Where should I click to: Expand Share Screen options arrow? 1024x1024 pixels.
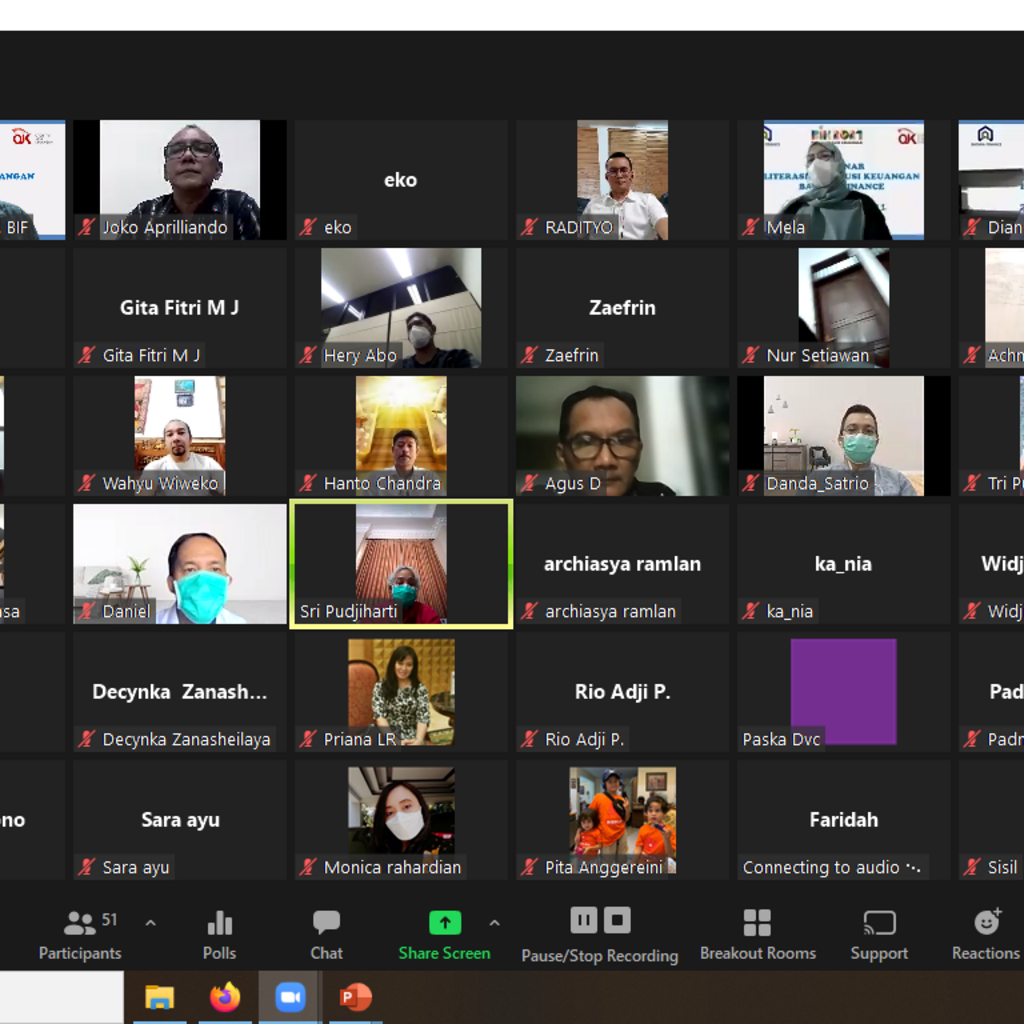pos(494,923)
